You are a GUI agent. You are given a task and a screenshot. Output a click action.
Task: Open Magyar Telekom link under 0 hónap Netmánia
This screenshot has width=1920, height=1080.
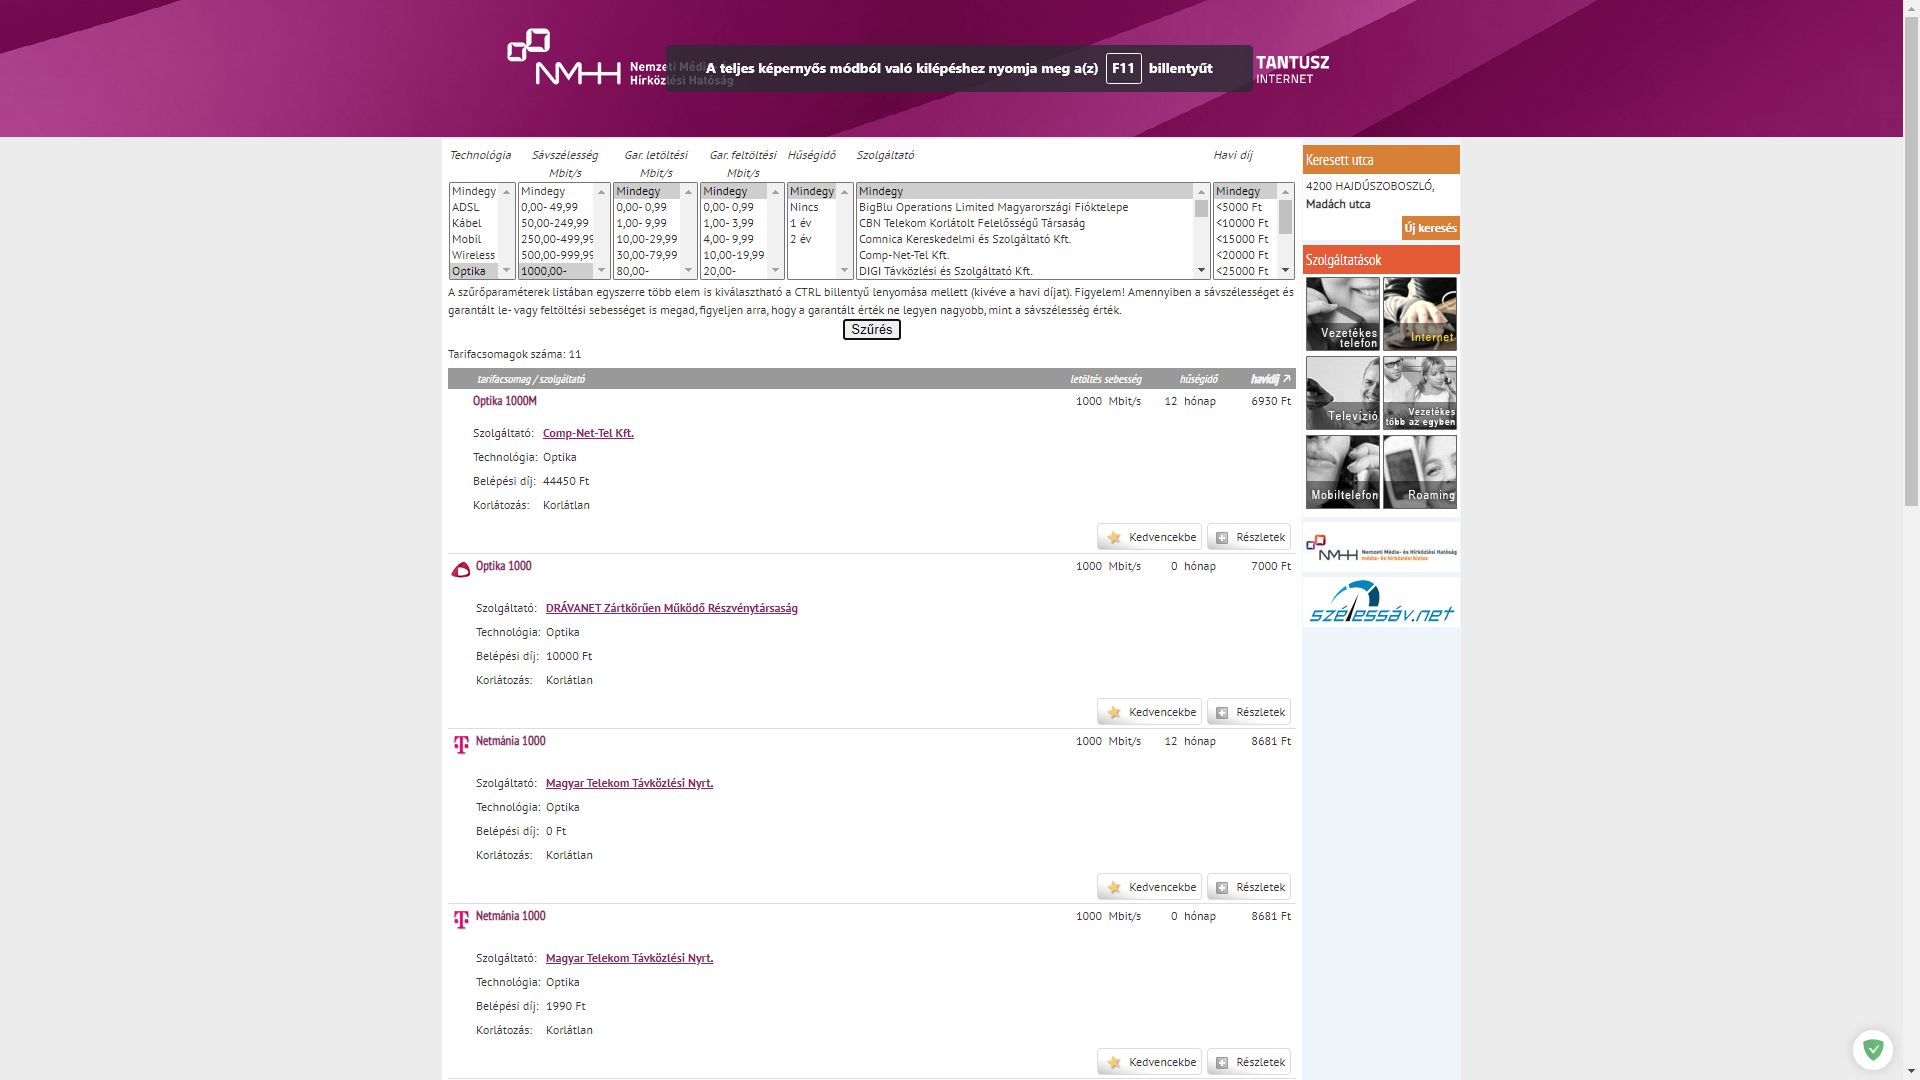[629, 958]
